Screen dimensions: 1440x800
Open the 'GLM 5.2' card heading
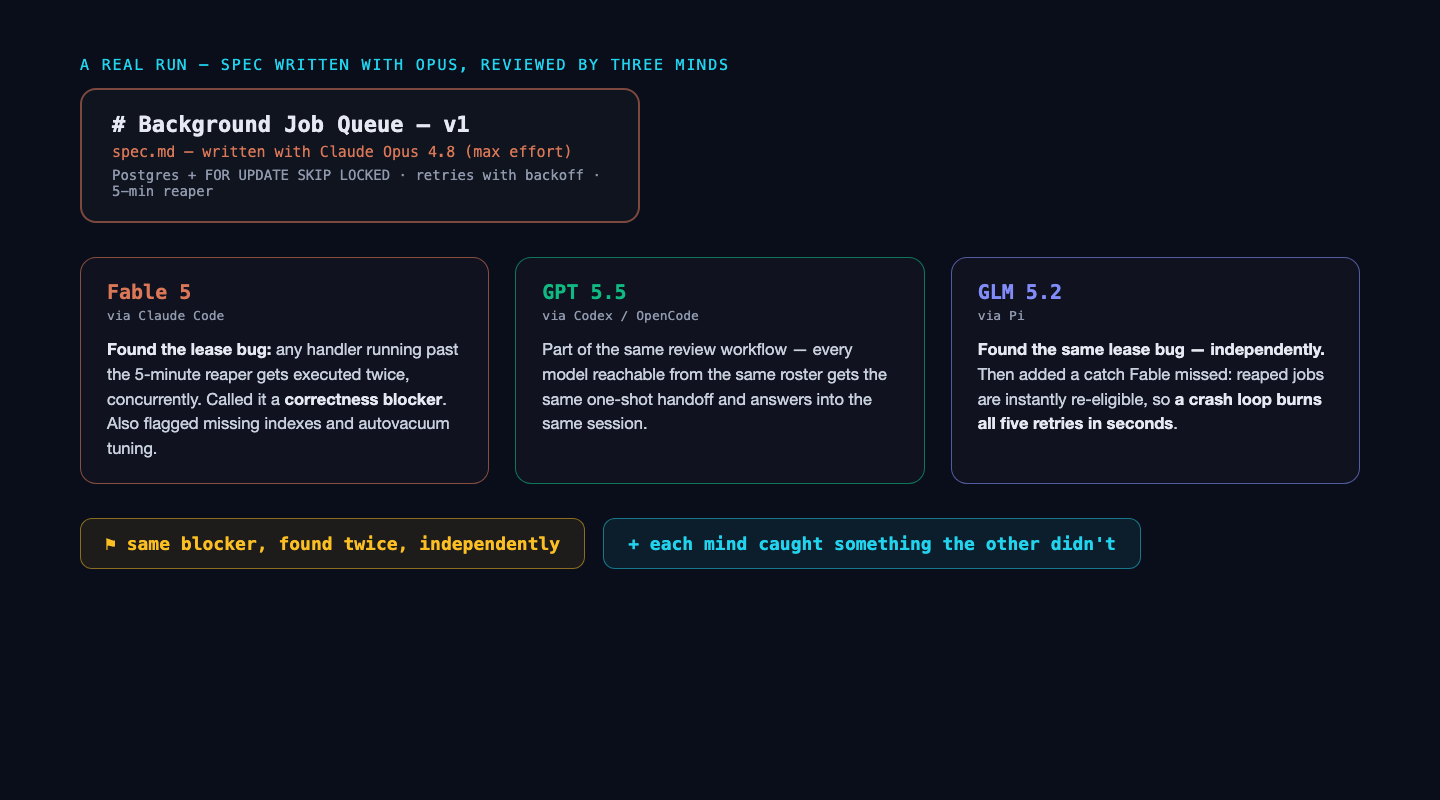pyautogui.click(x=1020, y=292)
